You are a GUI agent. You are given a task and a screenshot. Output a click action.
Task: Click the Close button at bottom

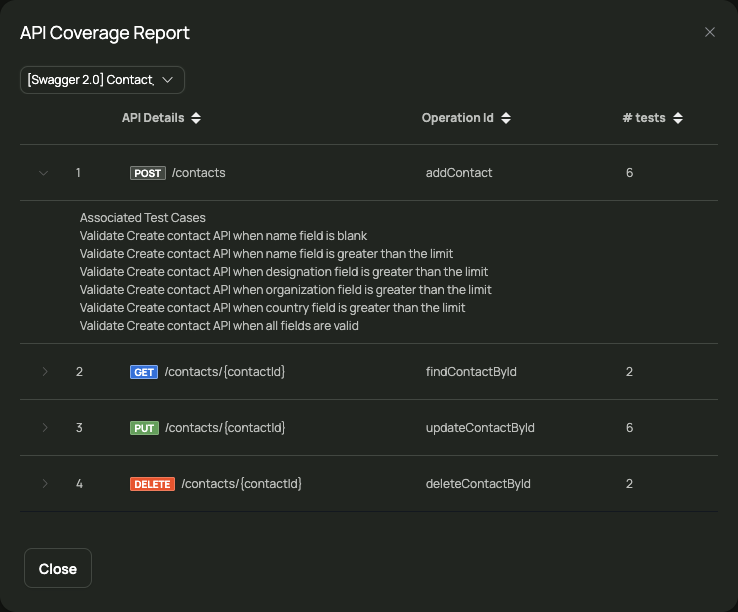pos(58,568)
